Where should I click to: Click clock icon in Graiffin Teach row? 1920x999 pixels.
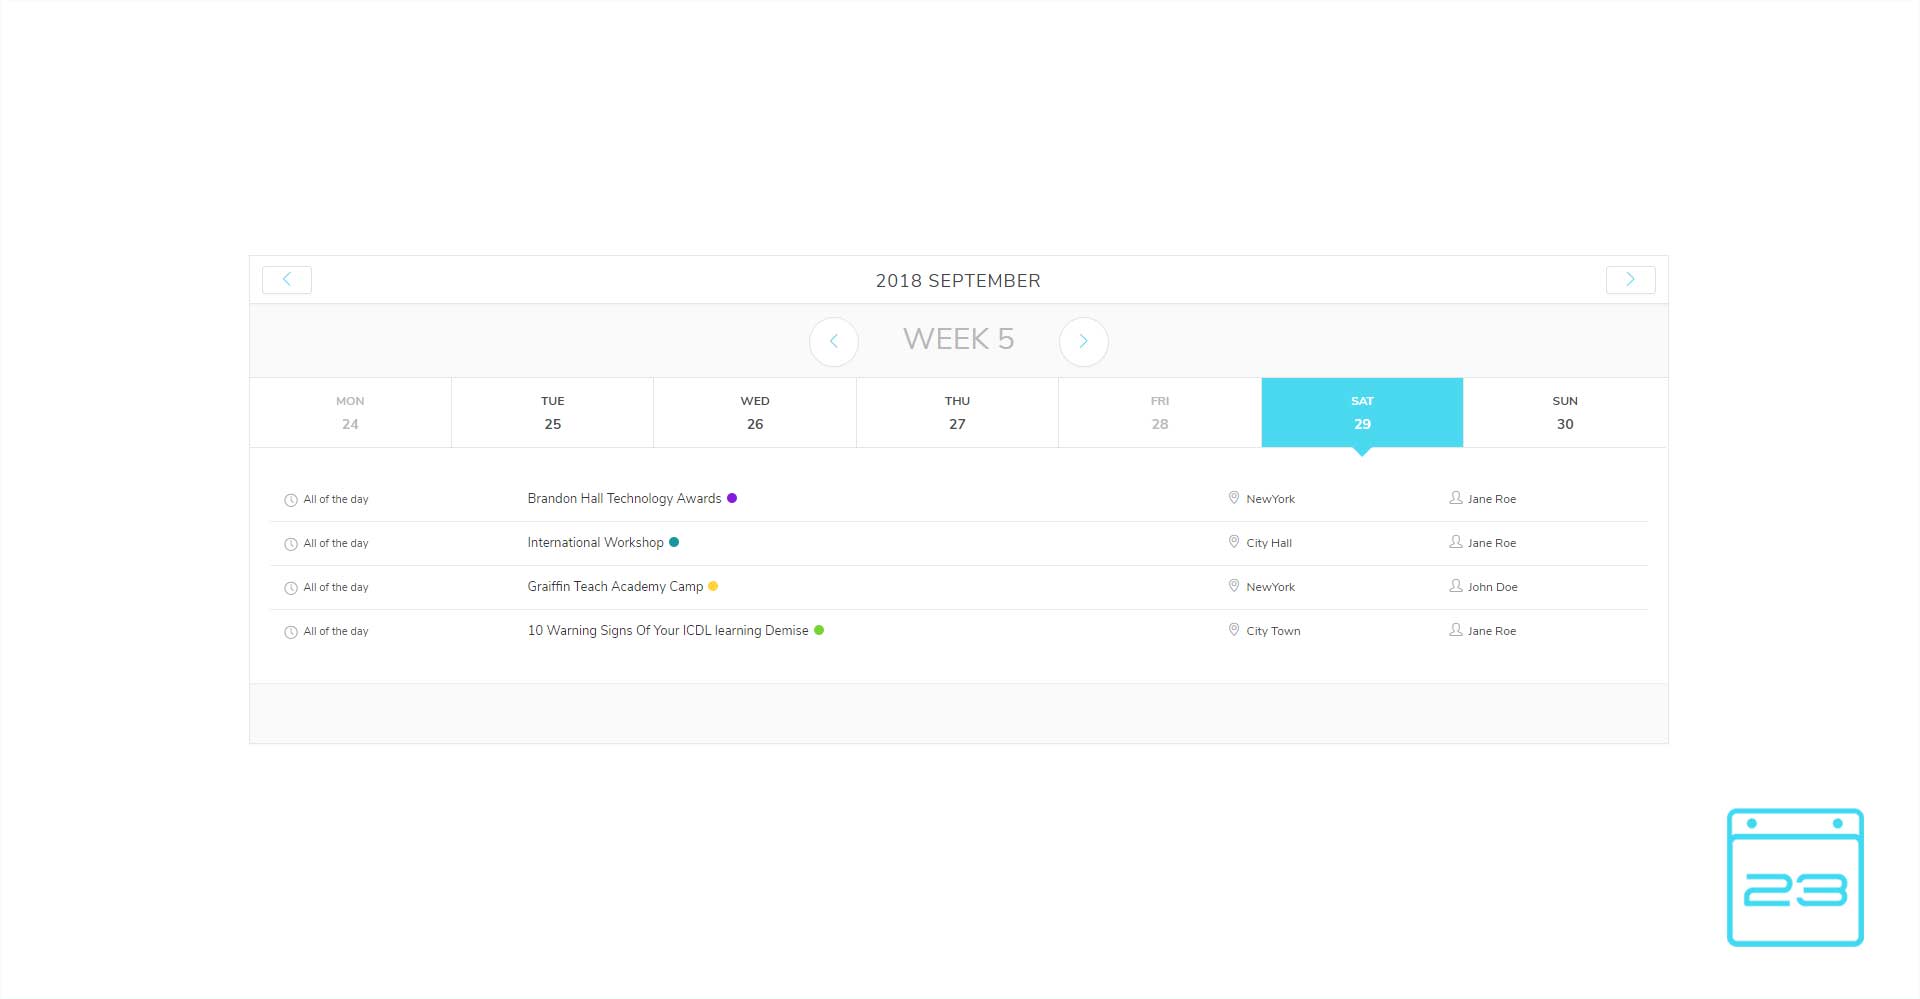(291, 588)
